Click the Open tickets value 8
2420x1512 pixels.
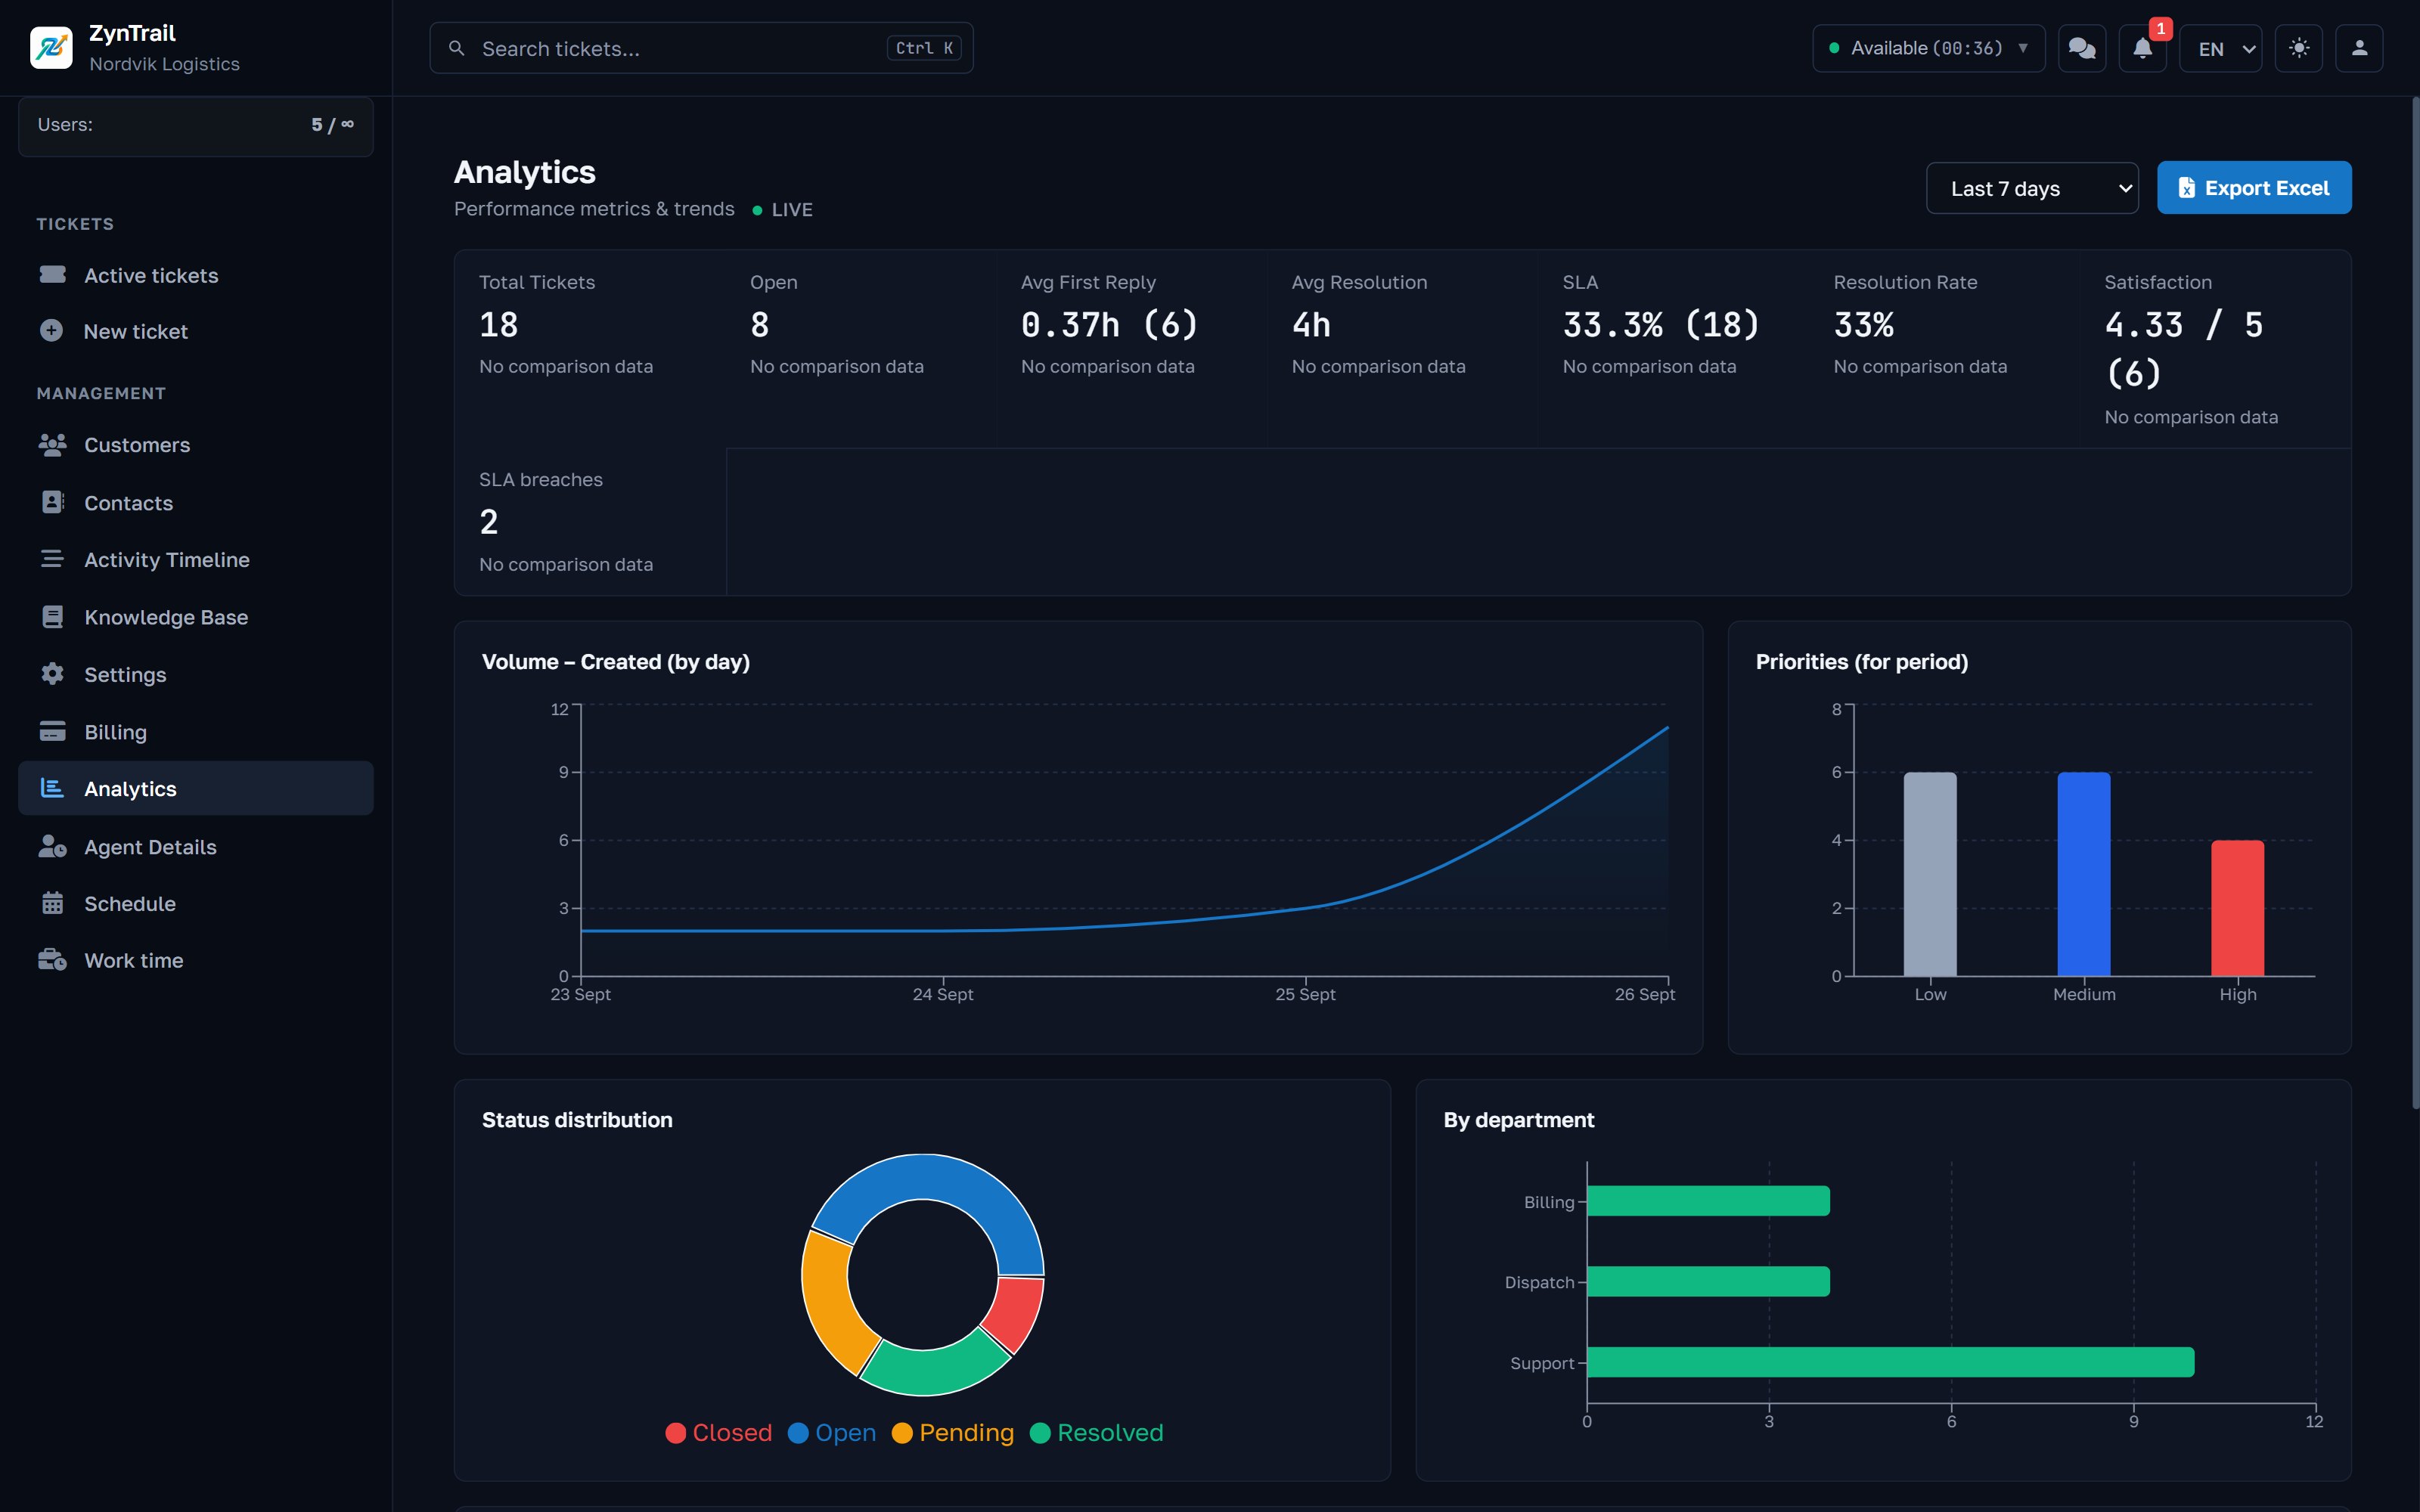click(760, 325)
